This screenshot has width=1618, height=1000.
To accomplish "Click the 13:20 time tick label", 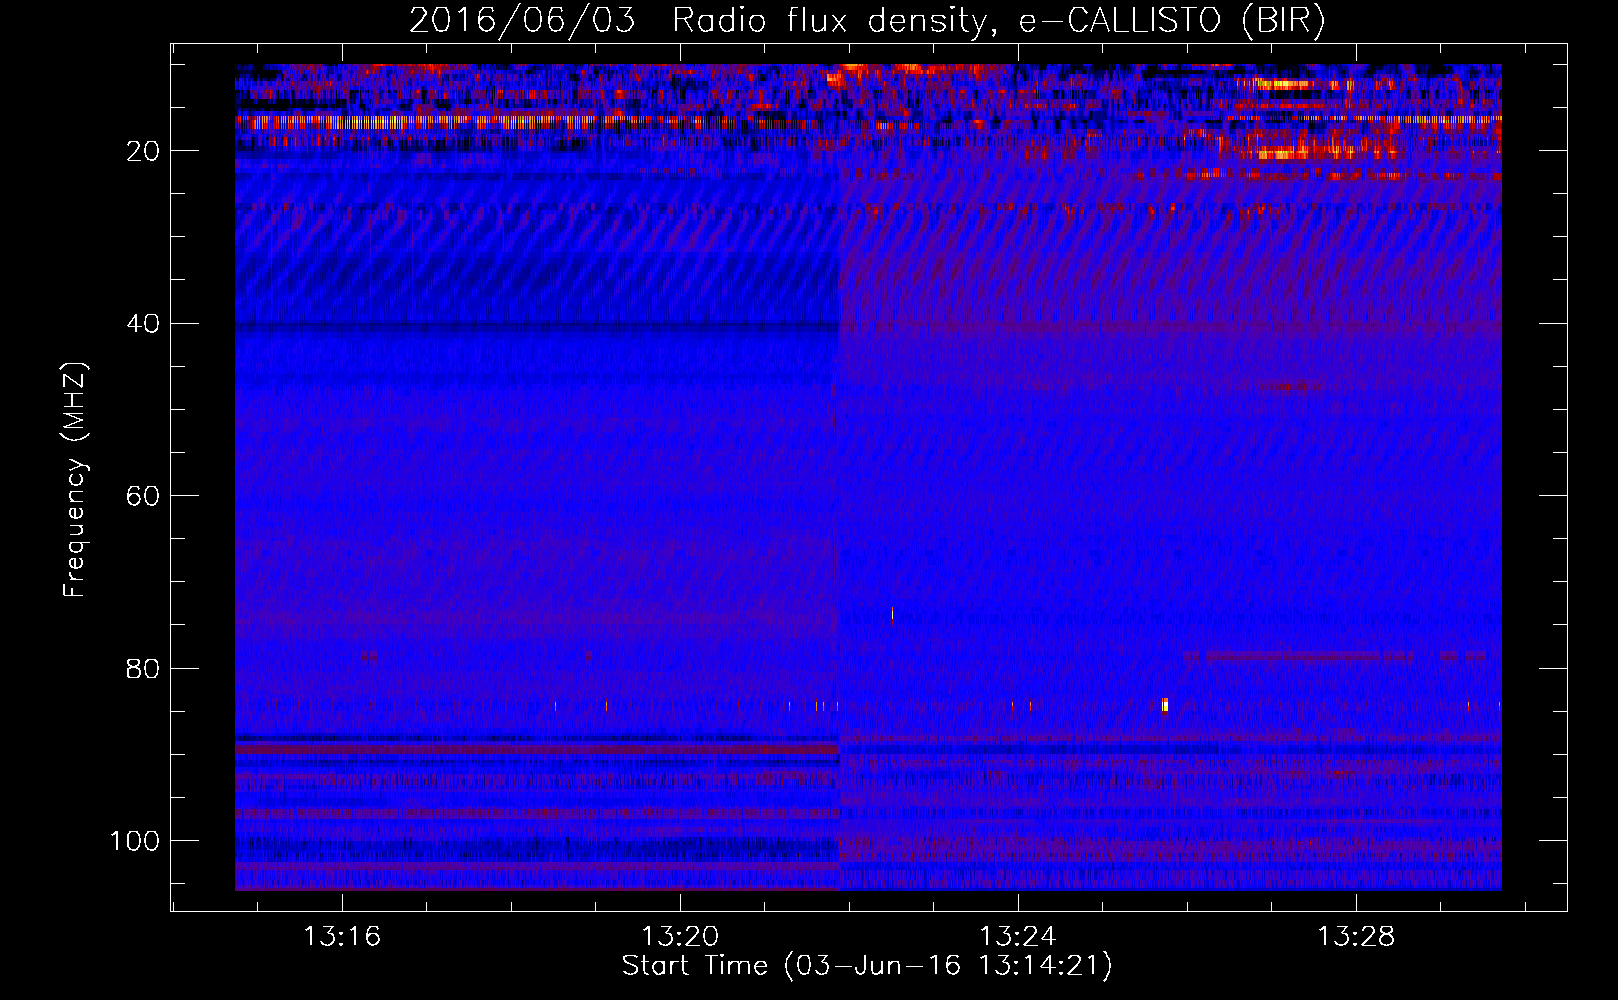I will coord(680,937).
